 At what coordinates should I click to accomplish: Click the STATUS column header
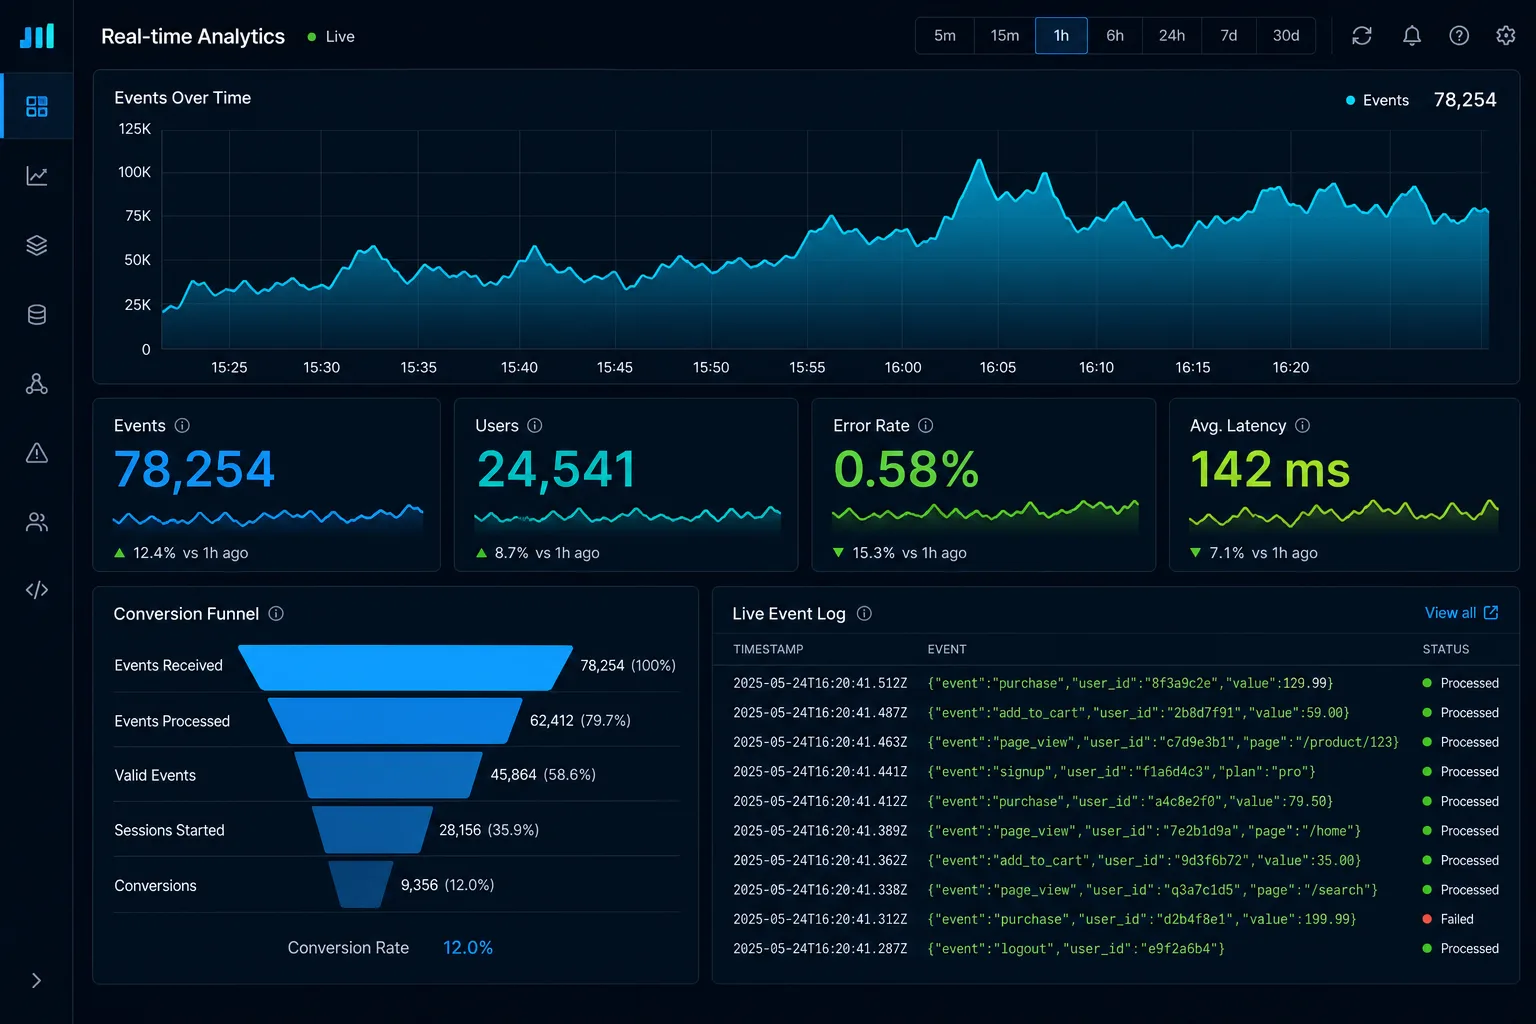(x=1446, y=649)
